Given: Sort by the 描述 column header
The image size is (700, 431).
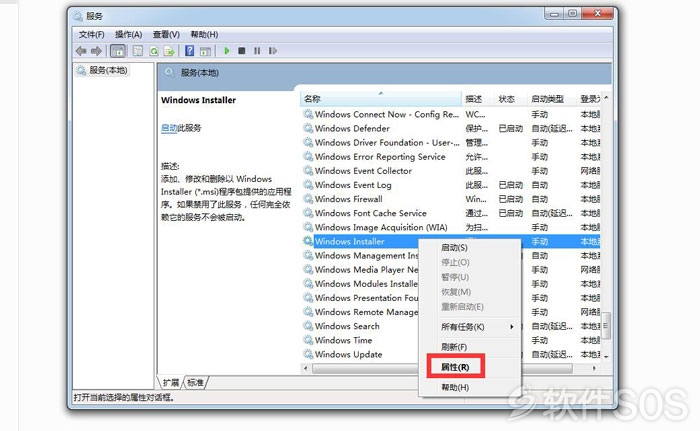Looking at the screenshot, I should (478, 99).
